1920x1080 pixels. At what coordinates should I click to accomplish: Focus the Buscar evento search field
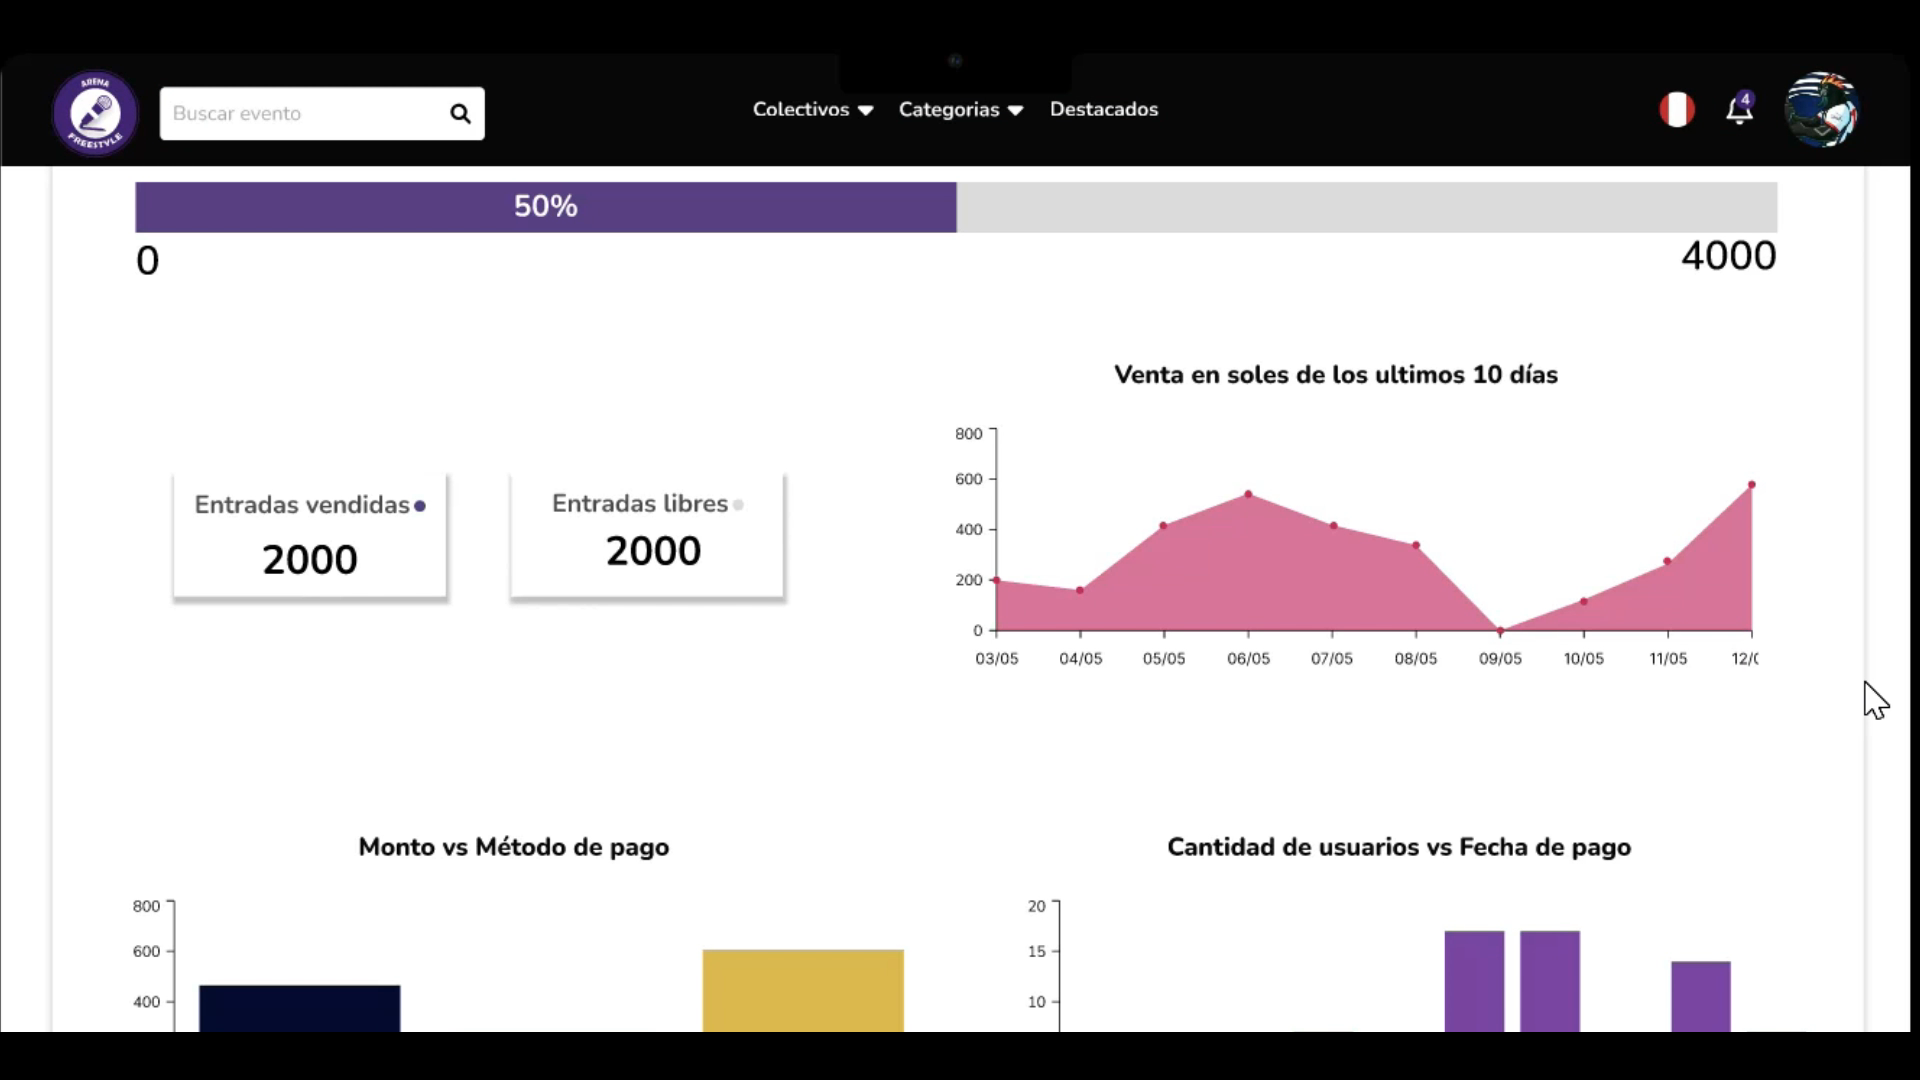300,113
